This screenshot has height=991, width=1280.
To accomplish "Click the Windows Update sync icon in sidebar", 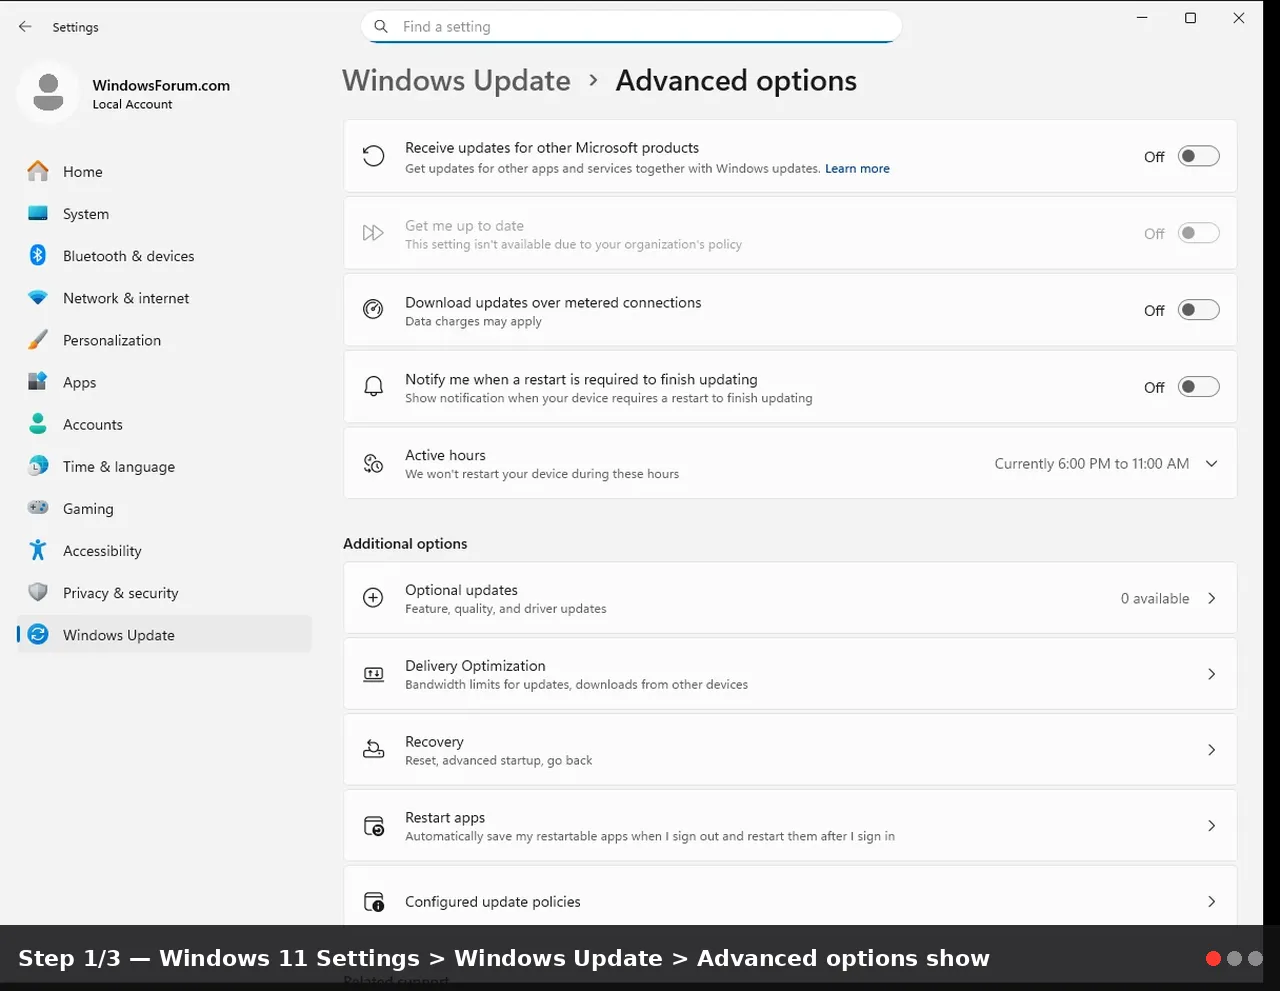I will (x=38, y=634).
